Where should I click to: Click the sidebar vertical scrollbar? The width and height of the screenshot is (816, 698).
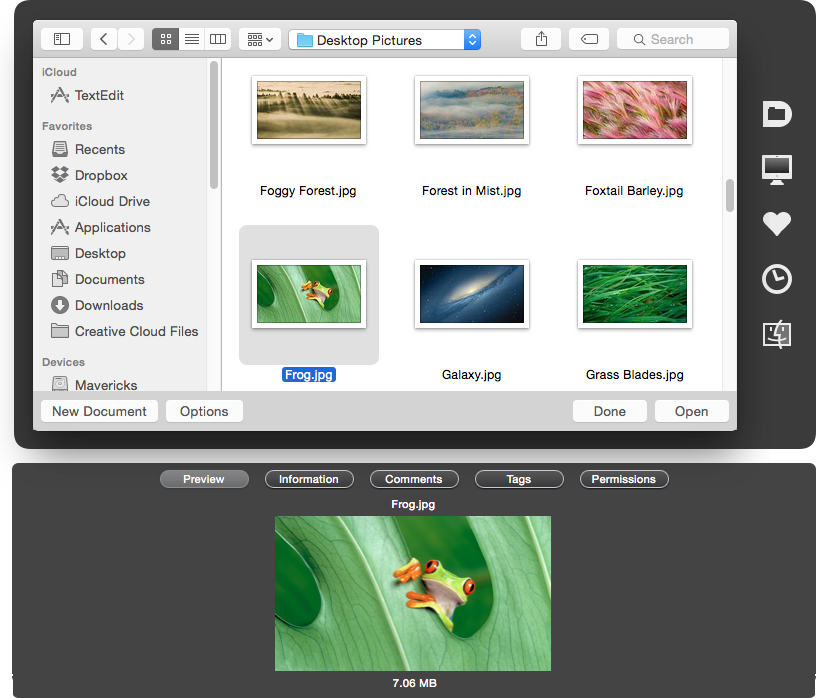[x=213, y=125]
